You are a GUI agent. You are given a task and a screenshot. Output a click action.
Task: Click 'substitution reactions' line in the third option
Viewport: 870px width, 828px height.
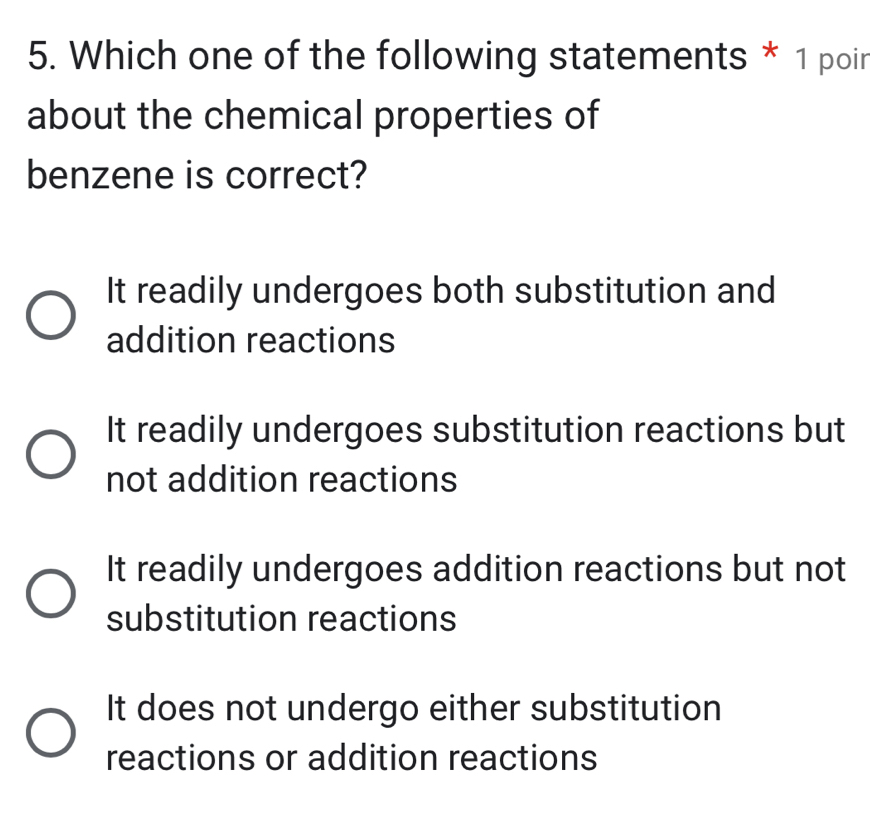[281, 619]
